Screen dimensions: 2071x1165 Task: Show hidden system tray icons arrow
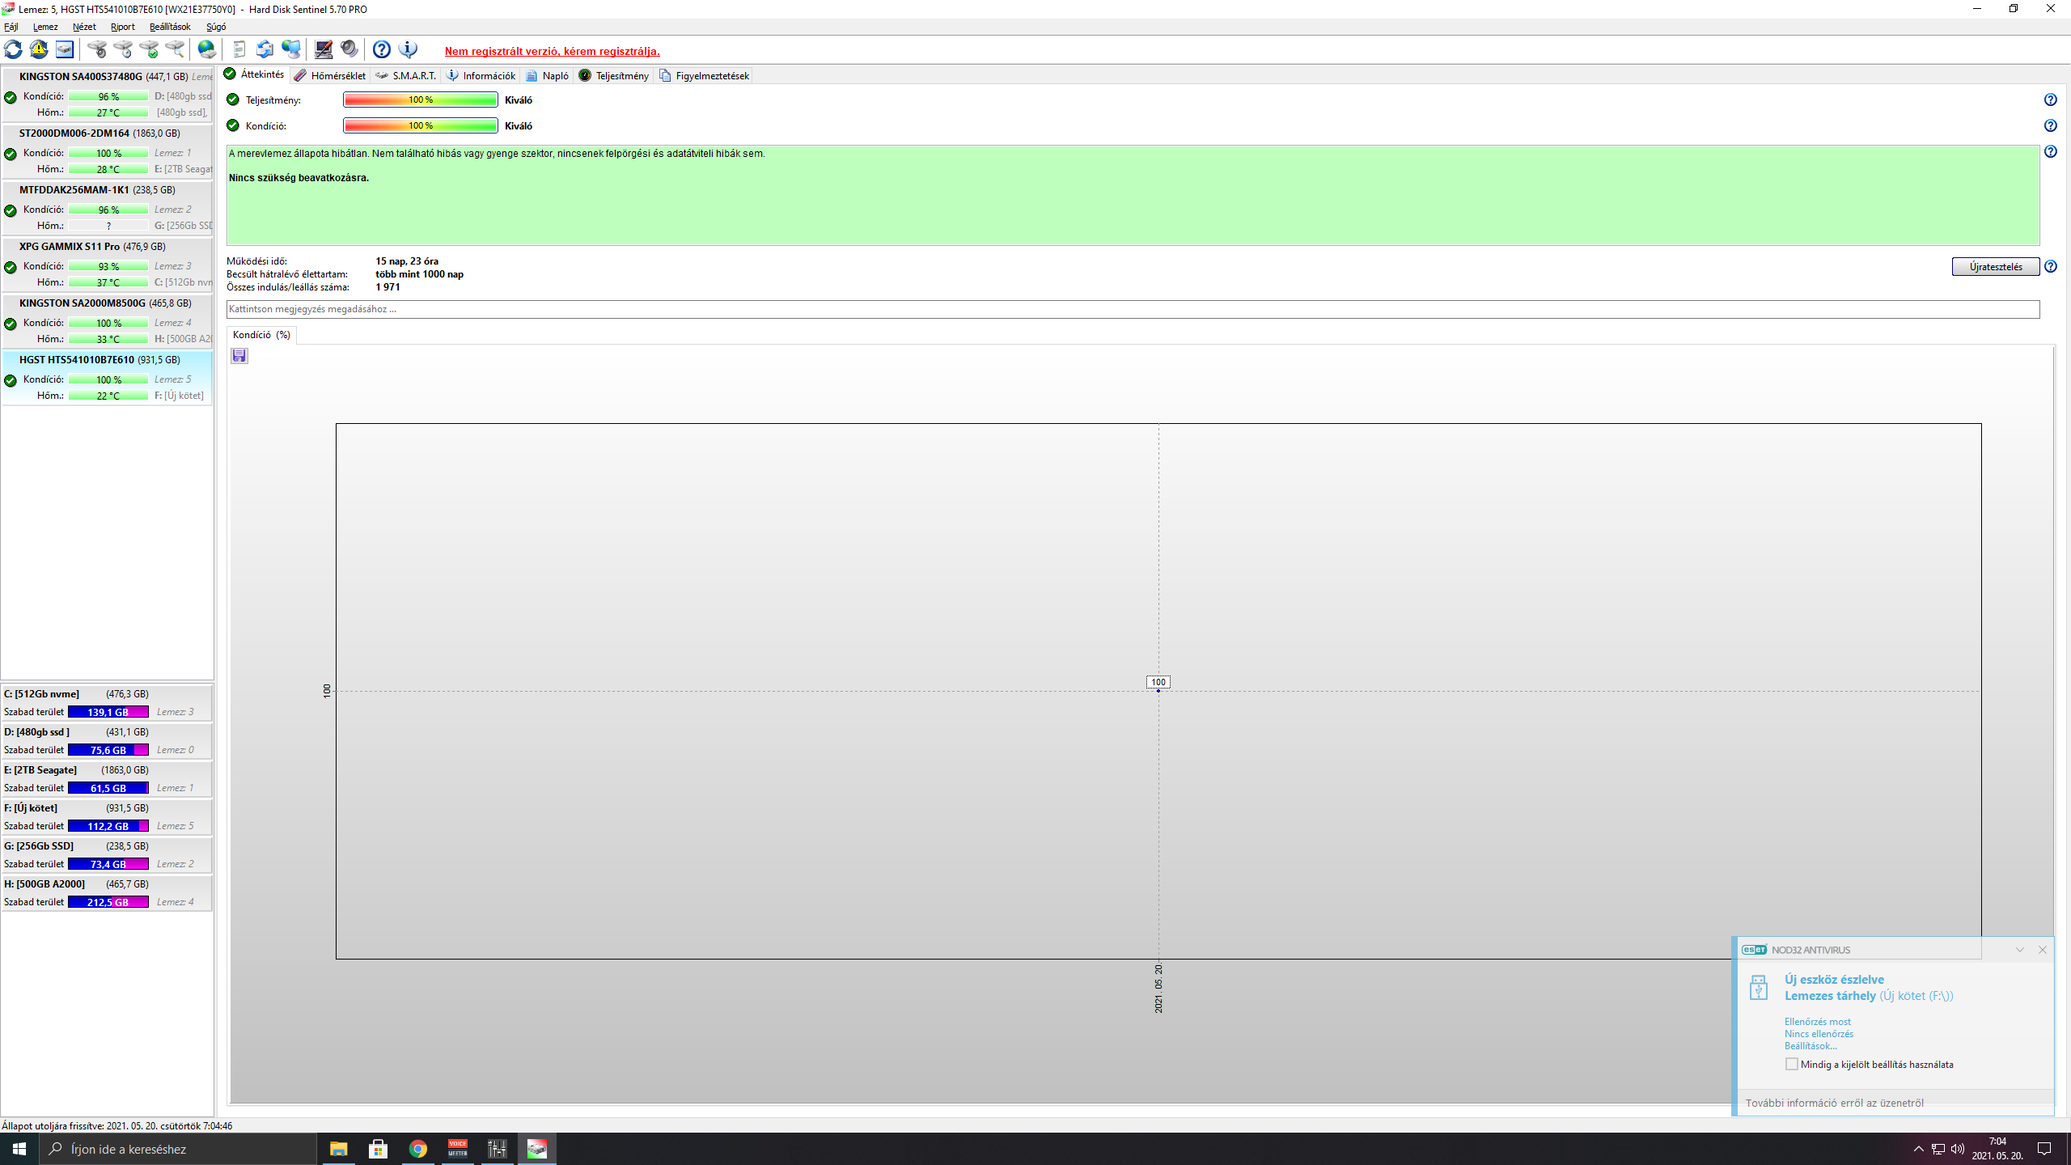(1917, 1149)
